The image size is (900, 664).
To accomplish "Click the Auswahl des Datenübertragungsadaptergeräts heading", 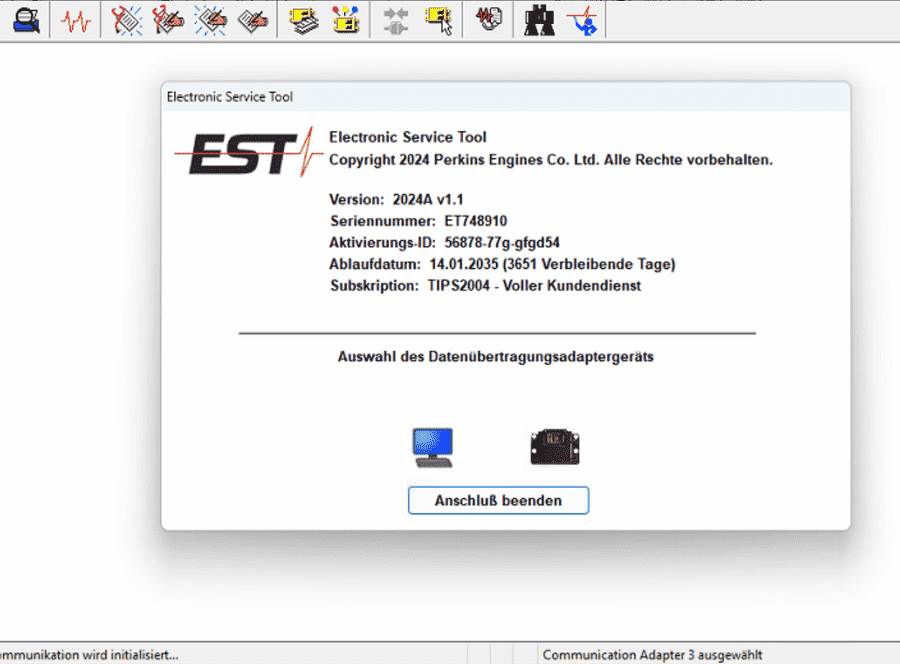I will point(496,357).
